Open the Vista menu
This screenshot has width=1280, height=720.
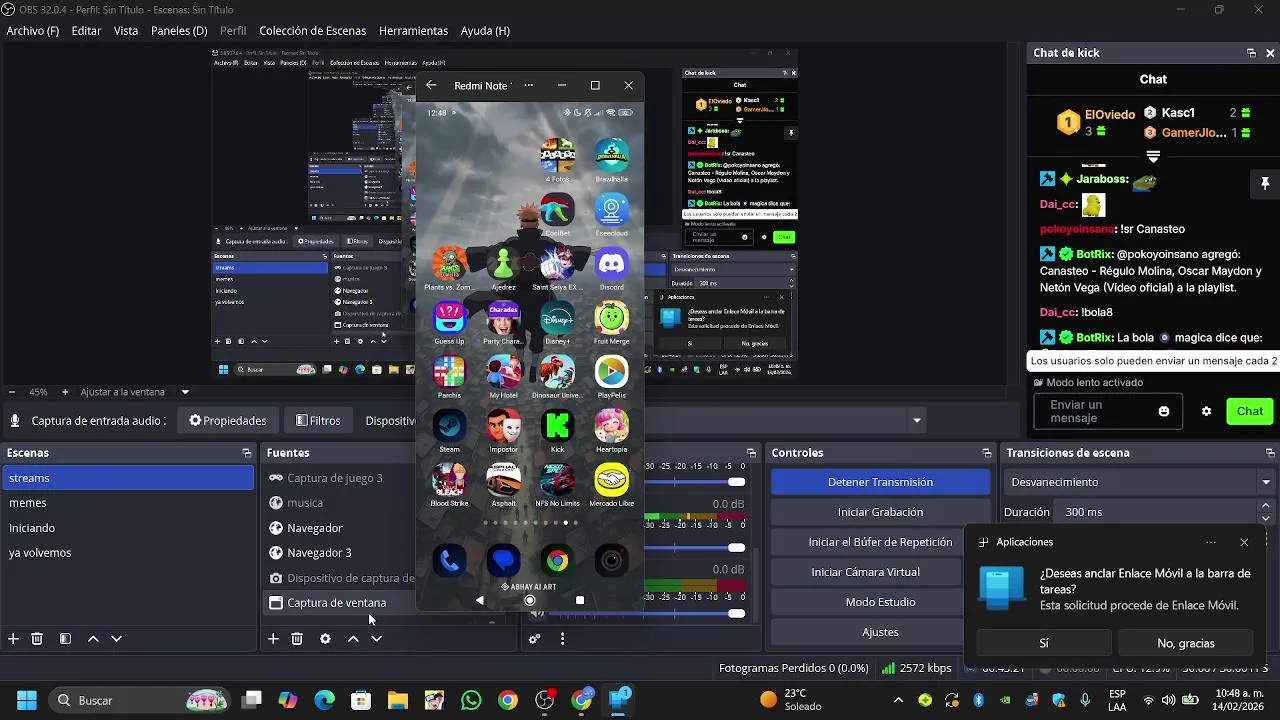126,31
